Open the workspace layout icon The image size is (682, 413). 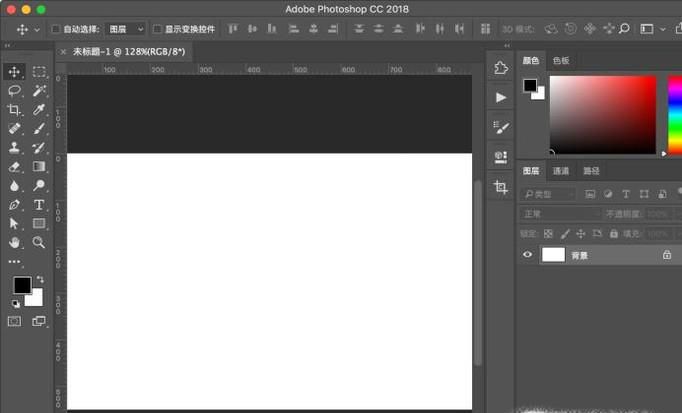(x=647, y=29)
